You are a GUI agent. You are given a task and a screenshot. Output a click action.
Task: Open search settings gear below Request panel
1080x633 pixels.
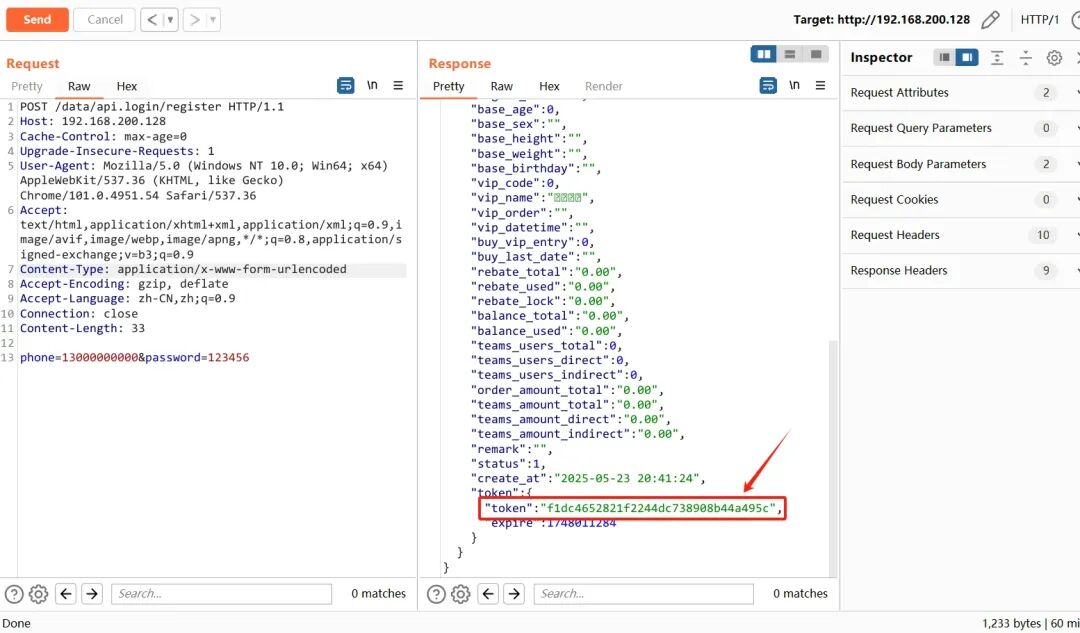coord(39,594)
